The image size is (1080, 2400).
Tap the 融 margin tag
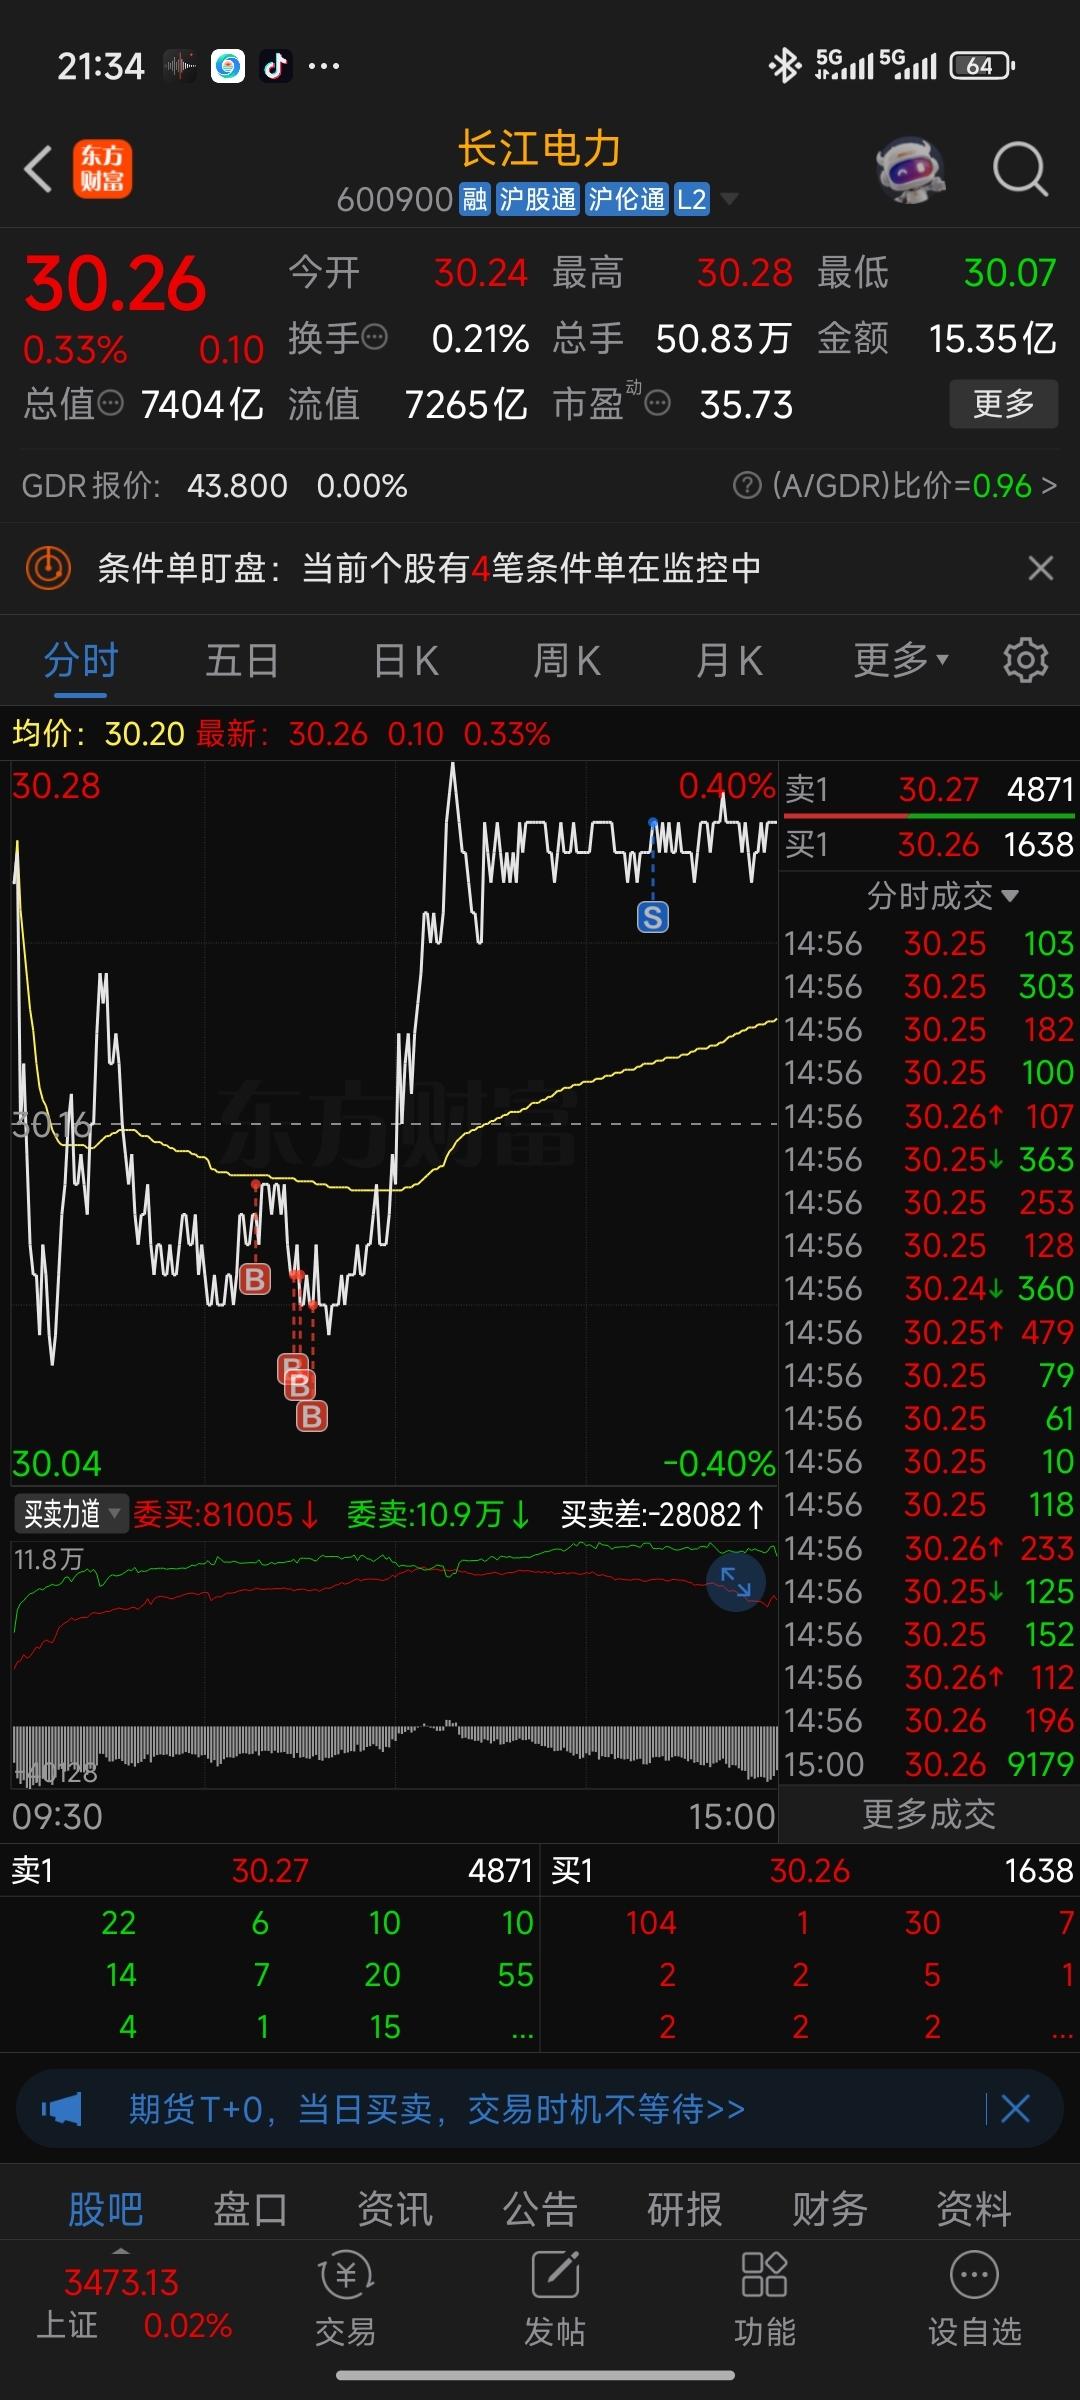[x=474, y=199]
